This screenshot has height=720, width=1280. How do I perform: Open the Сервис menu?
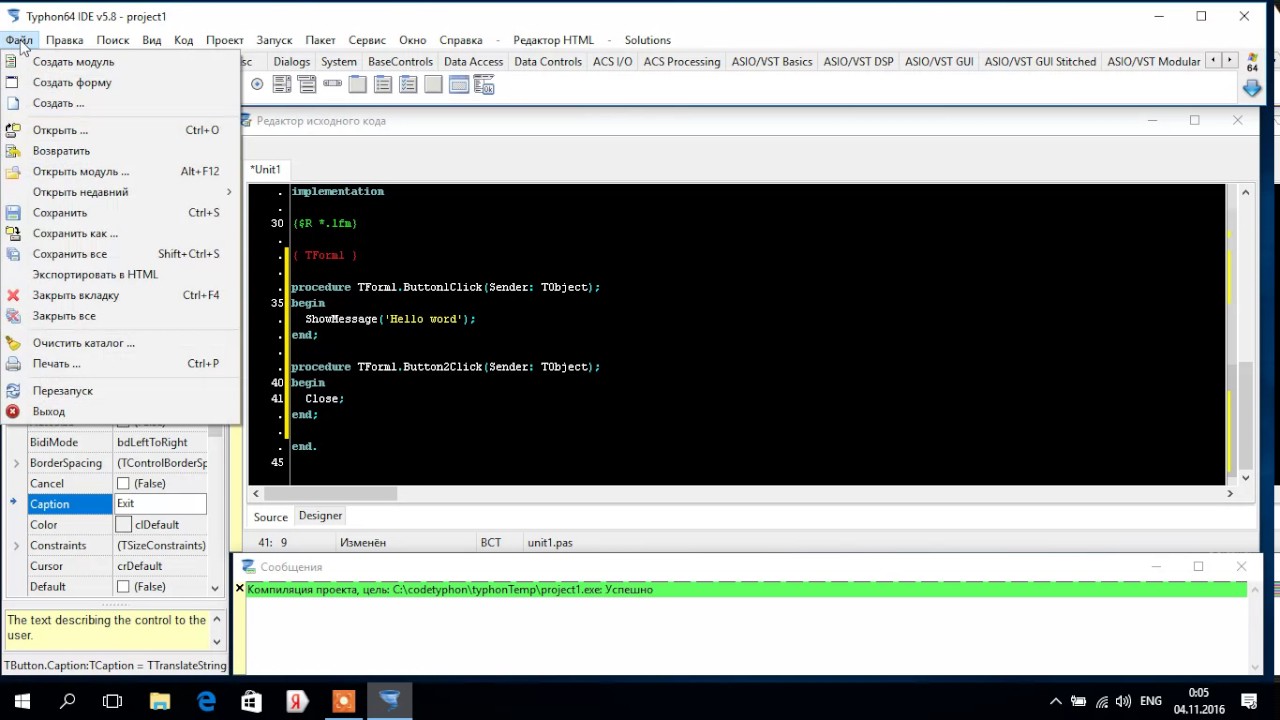367,40
